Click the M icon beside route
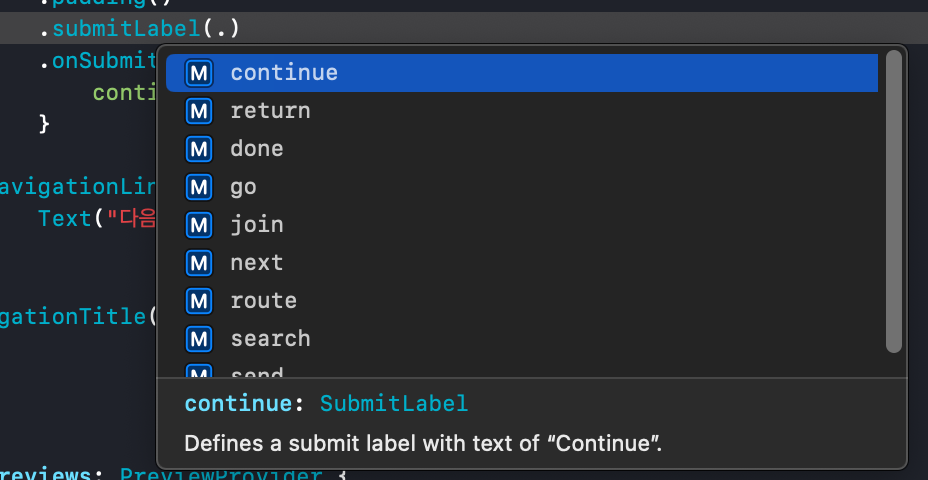 [199, 301]
